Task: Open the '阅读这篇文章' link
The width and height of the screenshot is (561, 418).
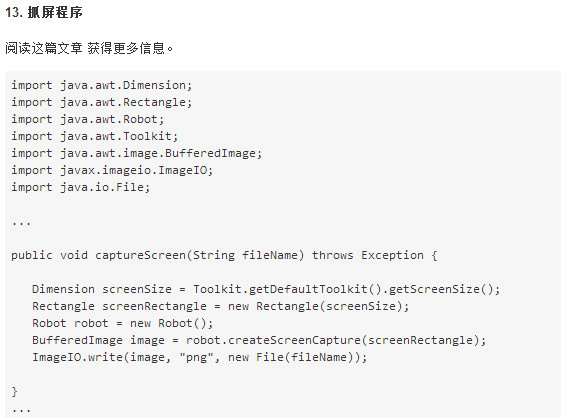Action: click(44, 48)
